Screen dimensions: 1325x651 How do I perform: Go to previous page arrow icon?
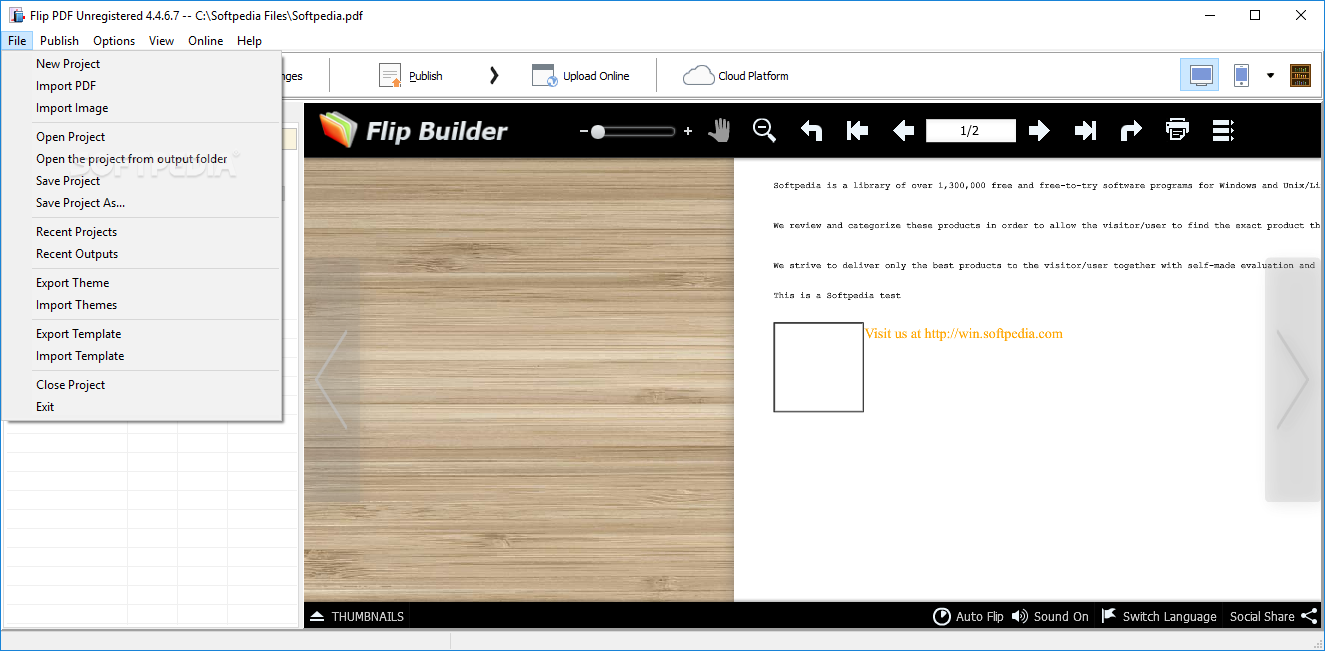click(x=903, y=131)
